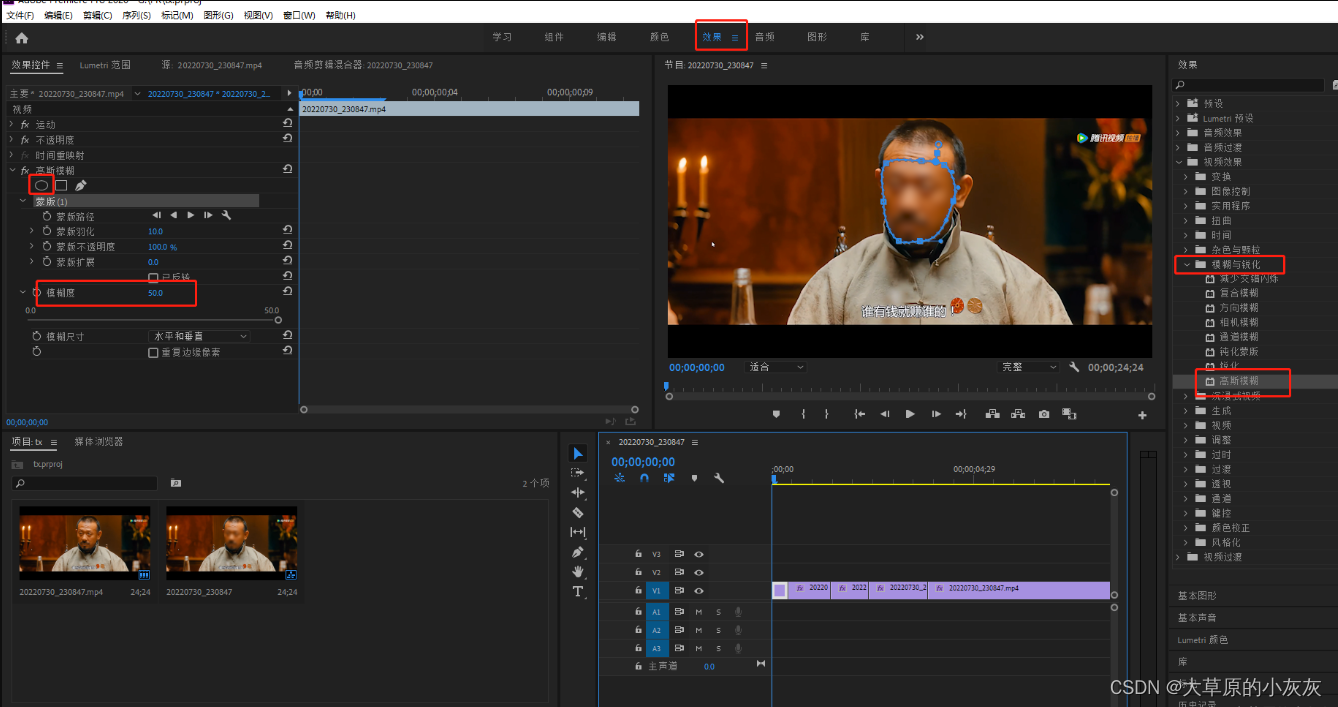Expand the 预设 effects folder
Screen dimensions: 1338x707
pyautogui.click(x=1178, y=103)
